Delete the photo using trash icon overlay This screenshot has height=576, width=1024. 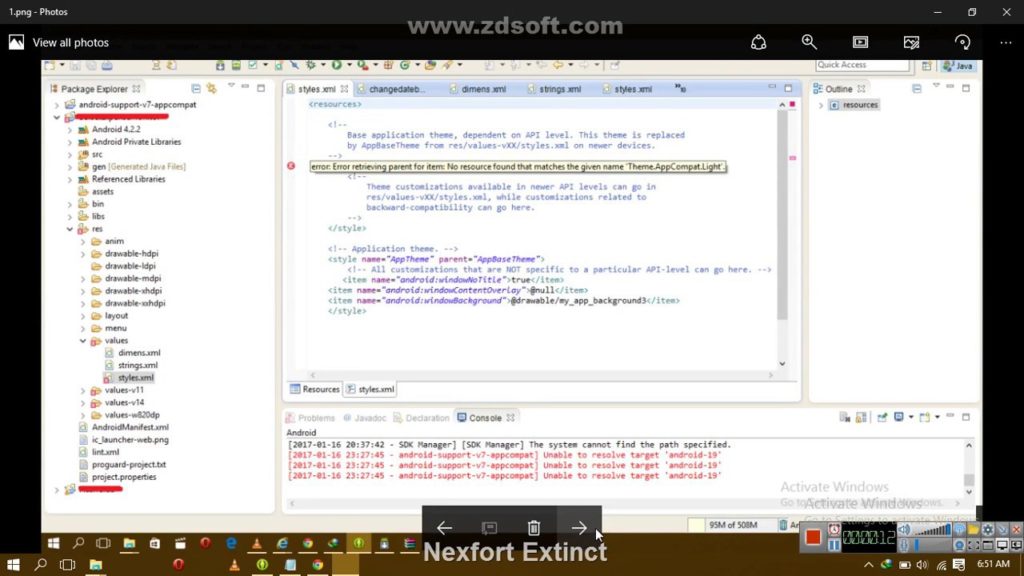point(534,528)
